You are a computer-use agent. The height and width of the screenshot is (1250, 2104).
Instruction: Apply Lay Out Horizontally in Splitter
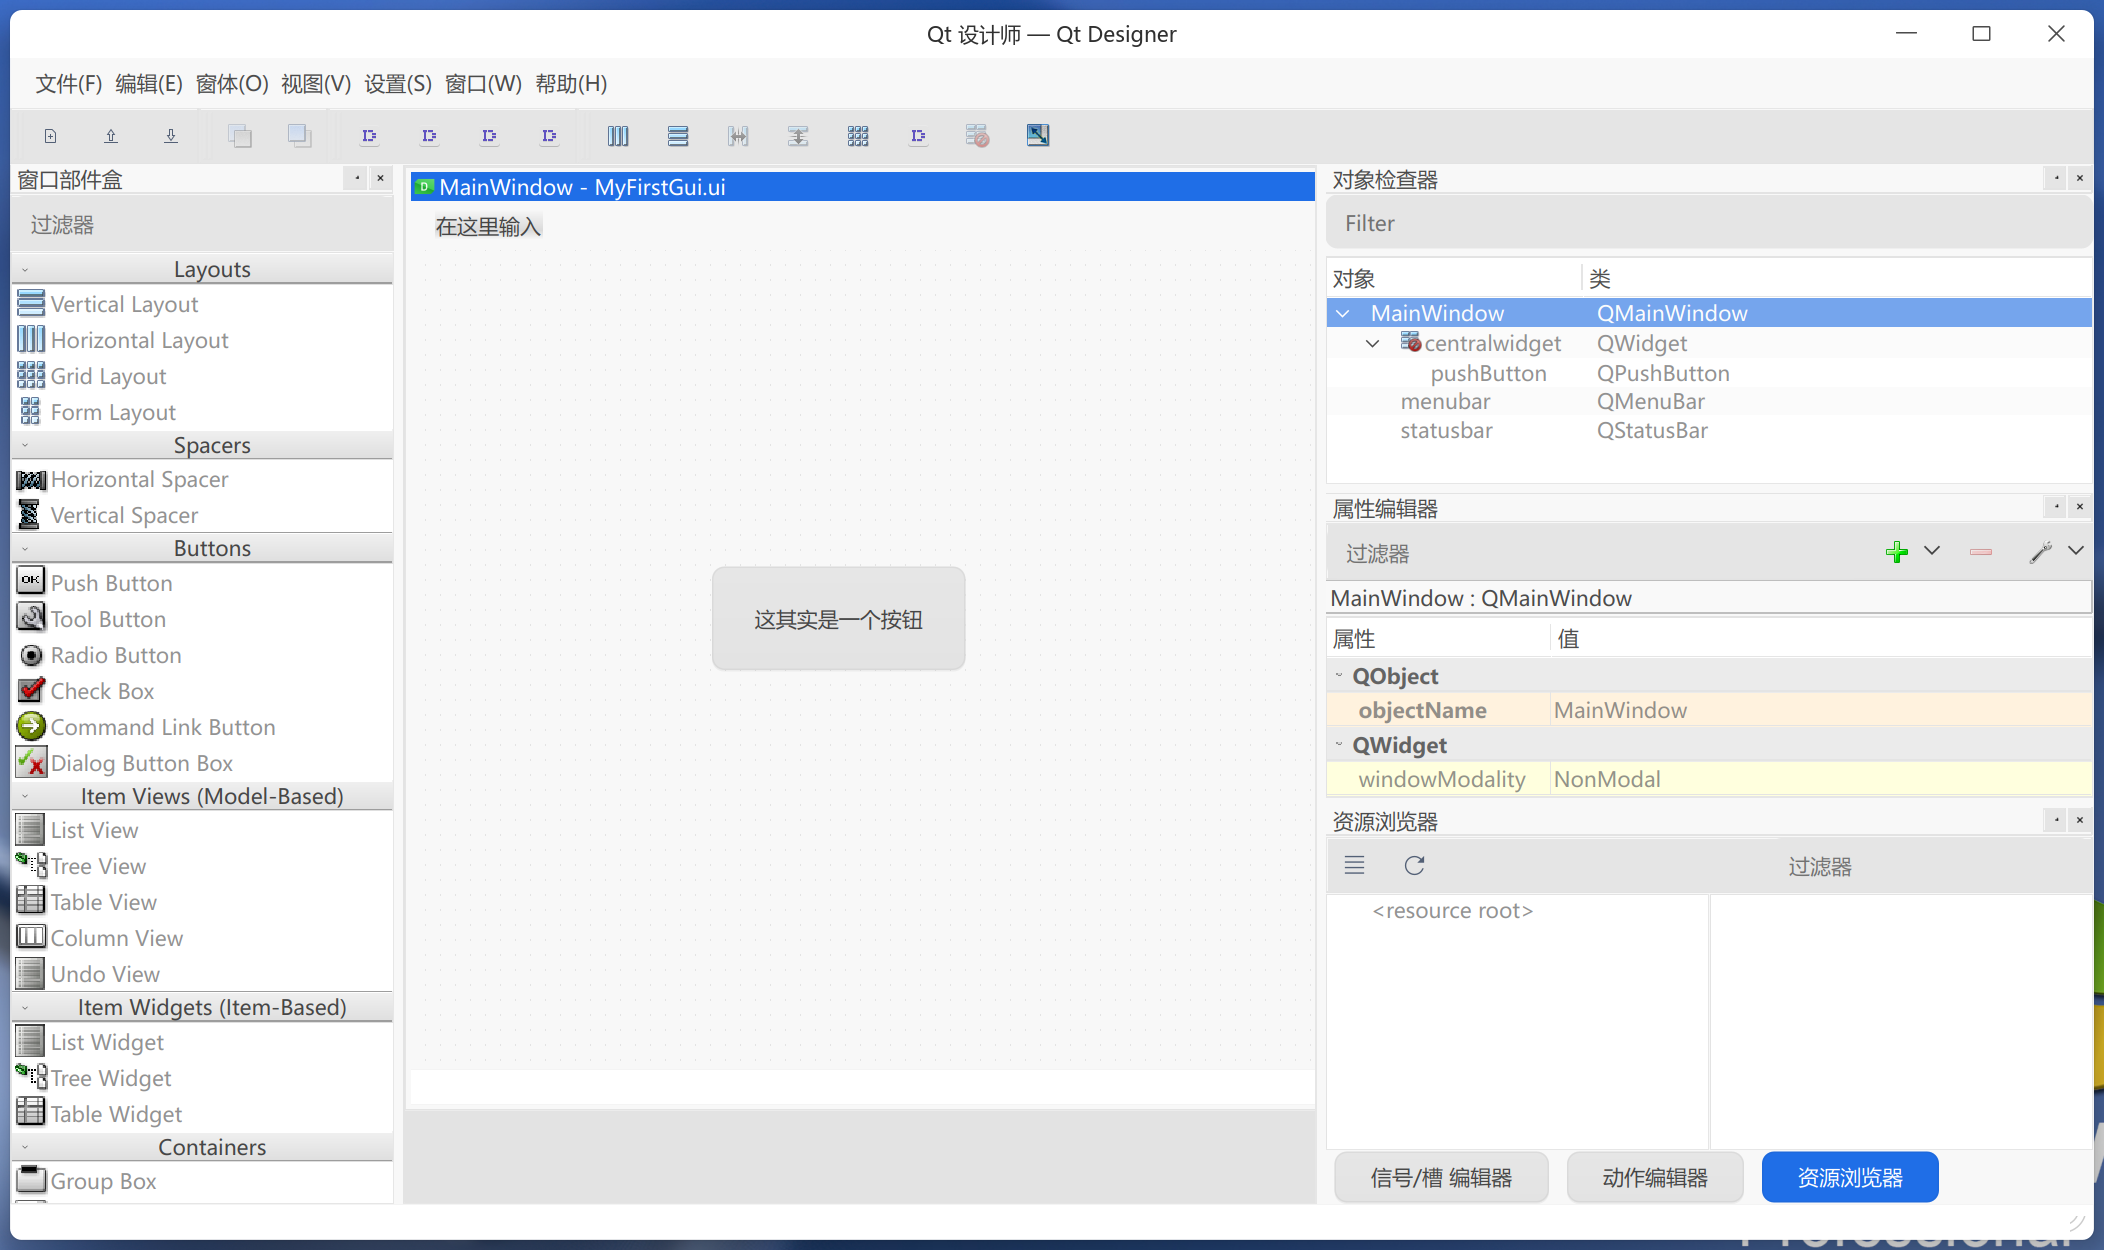tap(738, 136)
